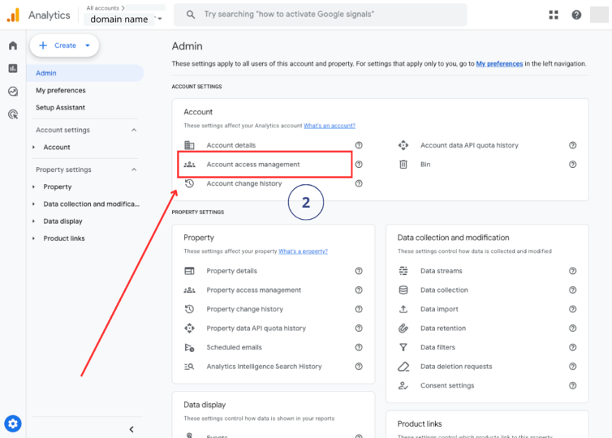
Task: Open Analytics Intelligence Search History
Action: click(x=264, y=367)
